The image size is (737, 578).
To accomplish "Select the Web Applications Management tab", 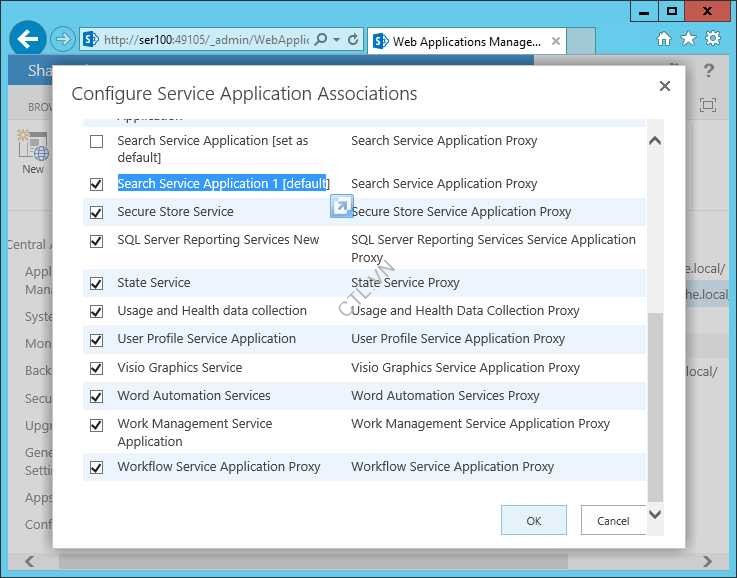I will tap(467, 41).
